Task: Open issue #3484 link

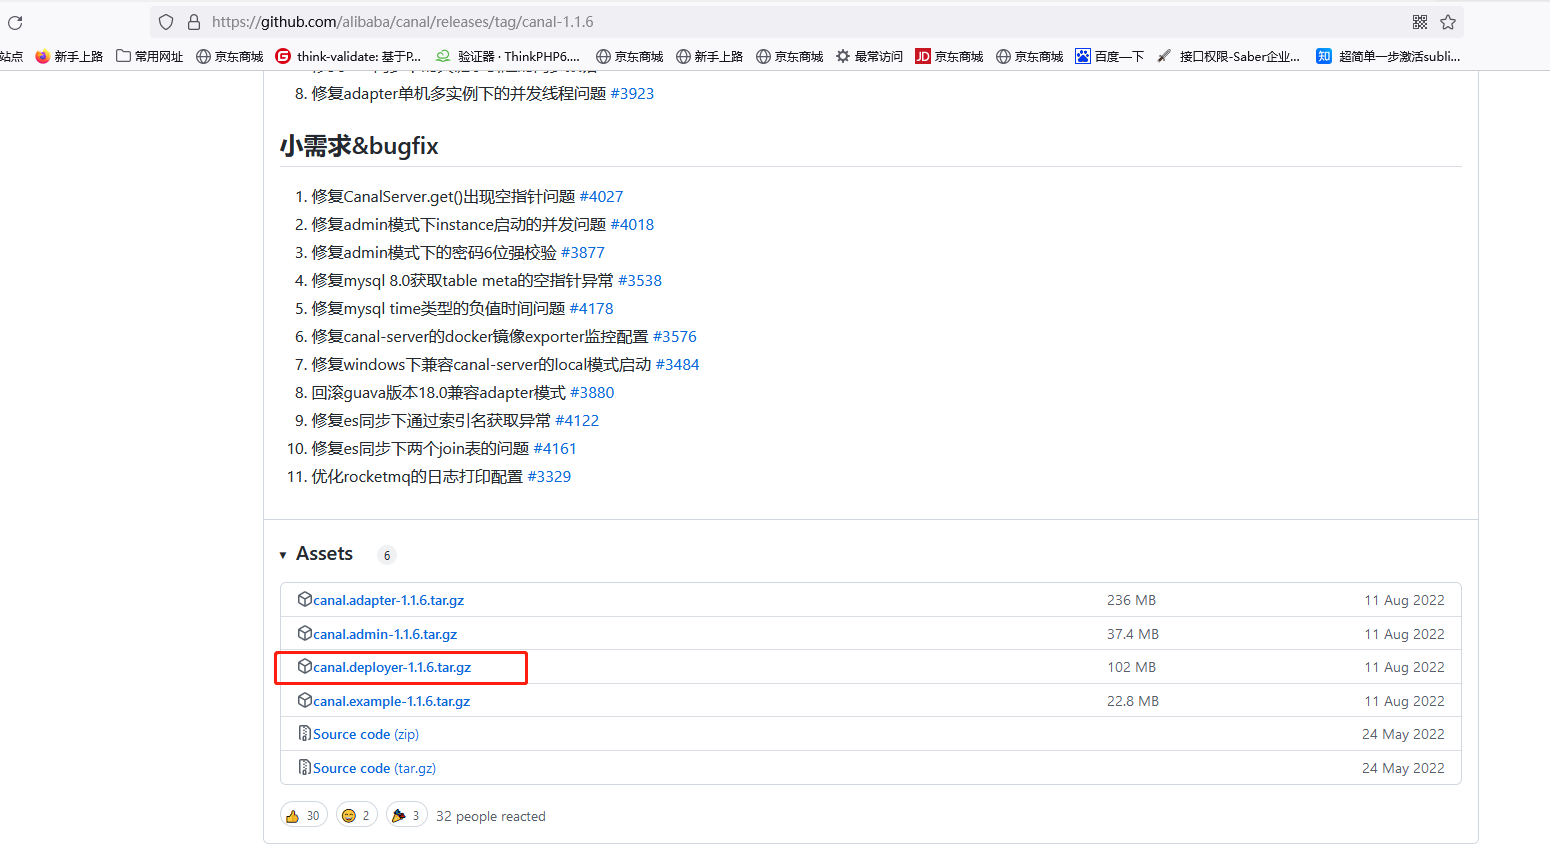Action: pyautogui.click(x=678, y=364)
